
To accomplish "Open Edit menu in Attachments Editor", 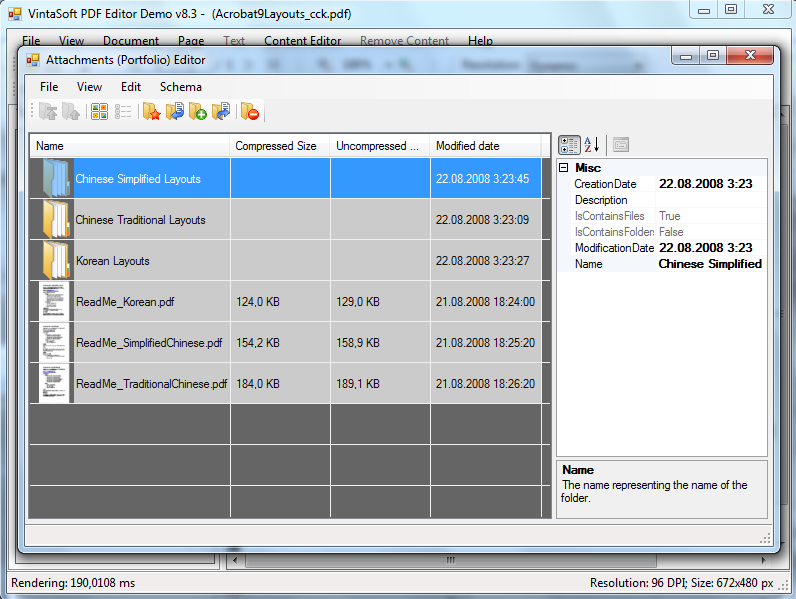I will 131,87.
